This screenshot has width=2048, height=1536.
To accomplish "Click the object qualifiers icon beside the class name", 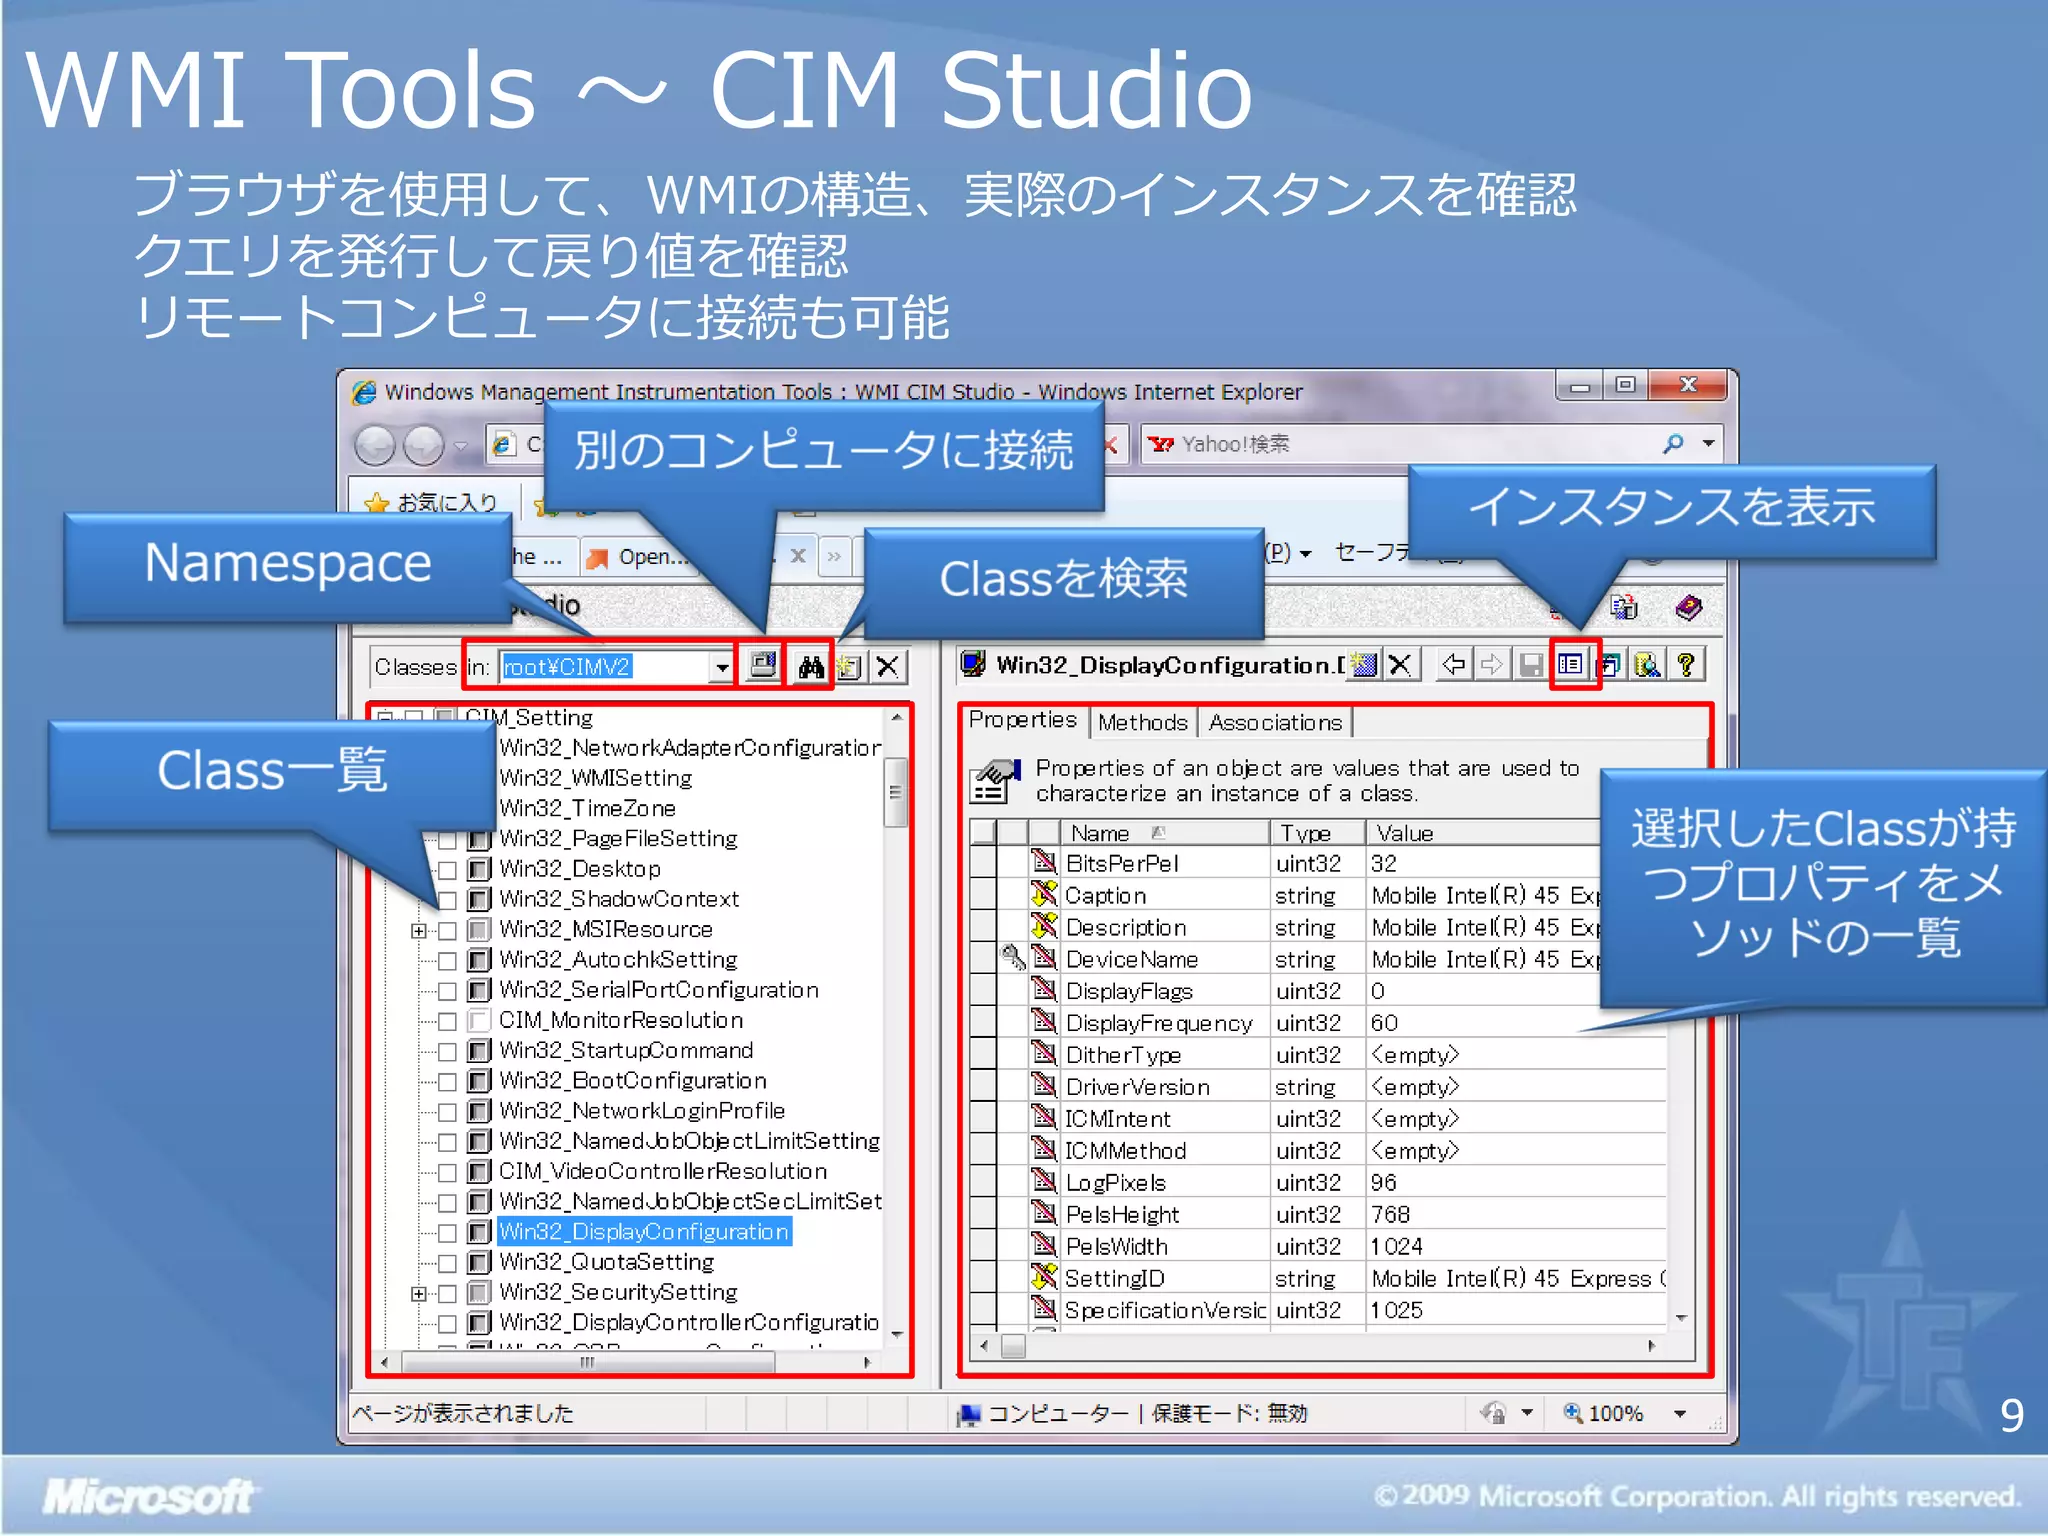I will click(1363, 665).
